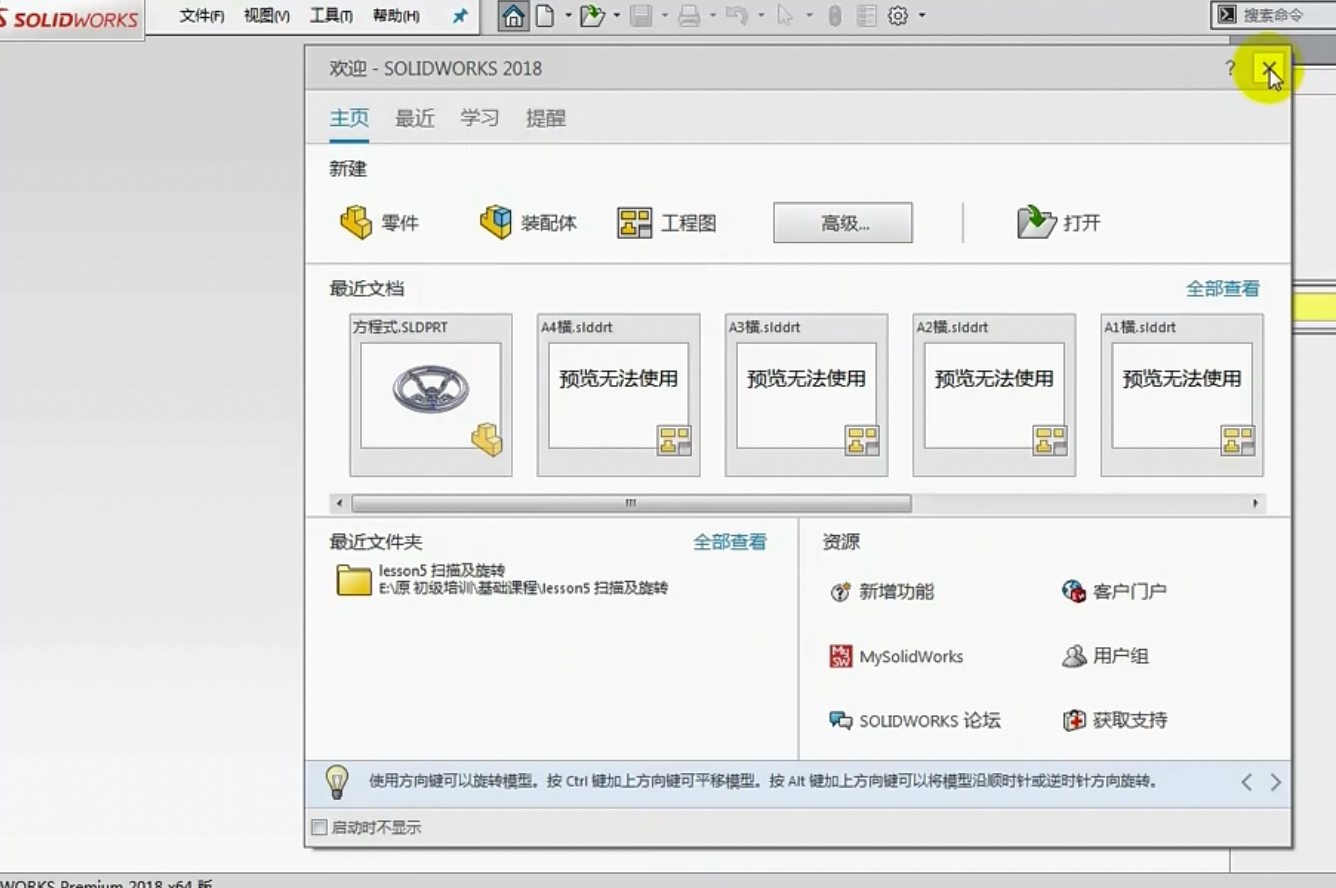Viewport: 1336px width, 888px height.
Task: Open the 工具 menu
Action: (x=331, y=16)
